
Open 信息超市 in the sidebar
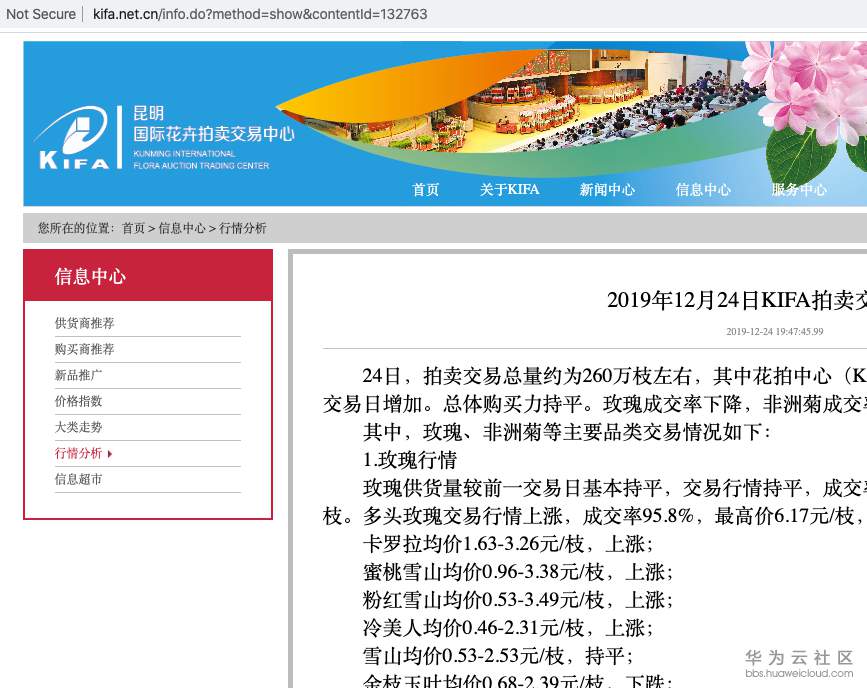coord(79,479)
